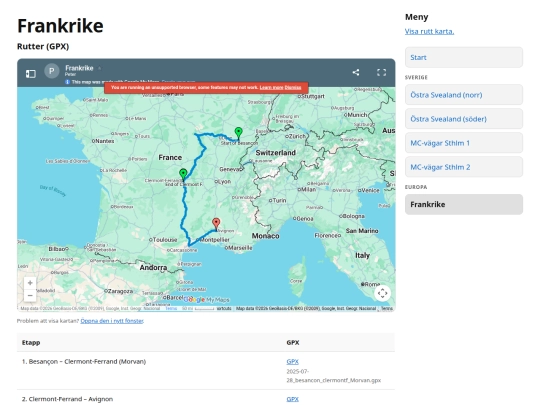Select the green Start of Besançon marker
540x405 pixels.
[238, 133]
